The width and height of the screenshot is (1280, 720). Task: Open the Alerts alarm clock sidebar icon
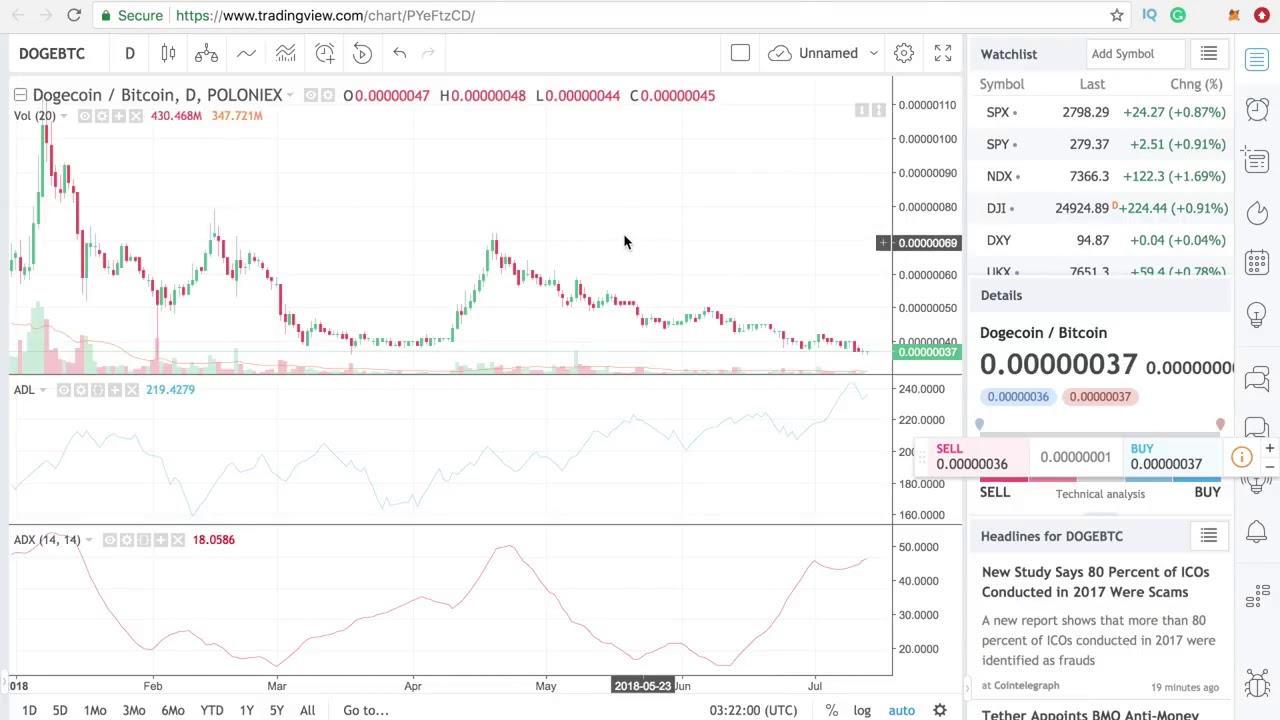pyautogui.click(x=1257, y=109)
